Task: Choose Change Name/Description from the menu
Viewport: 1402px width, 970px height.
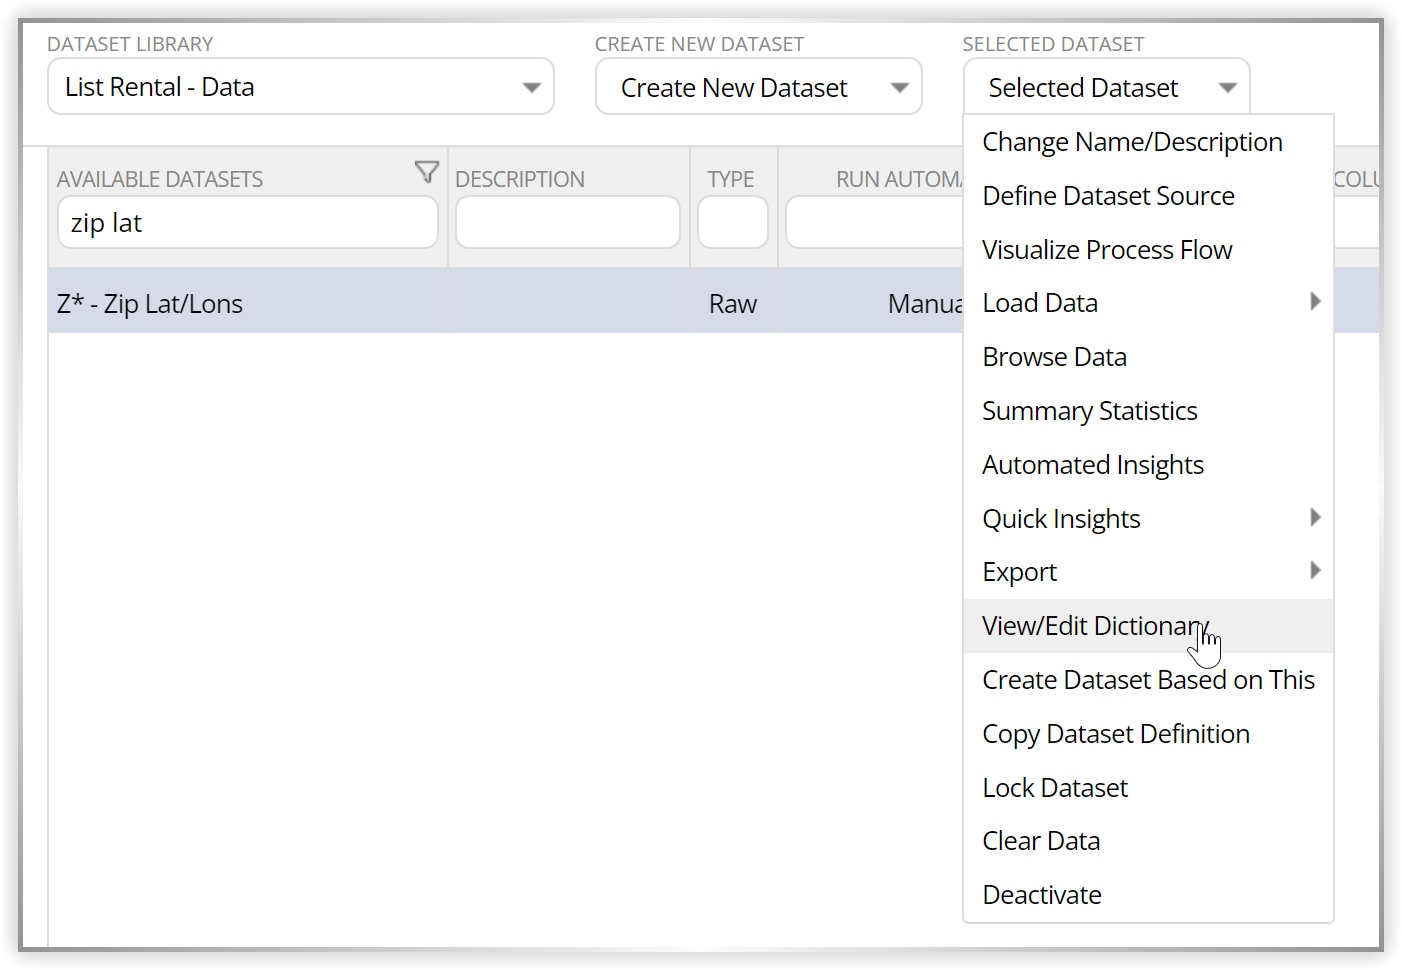Action: 1148,142
